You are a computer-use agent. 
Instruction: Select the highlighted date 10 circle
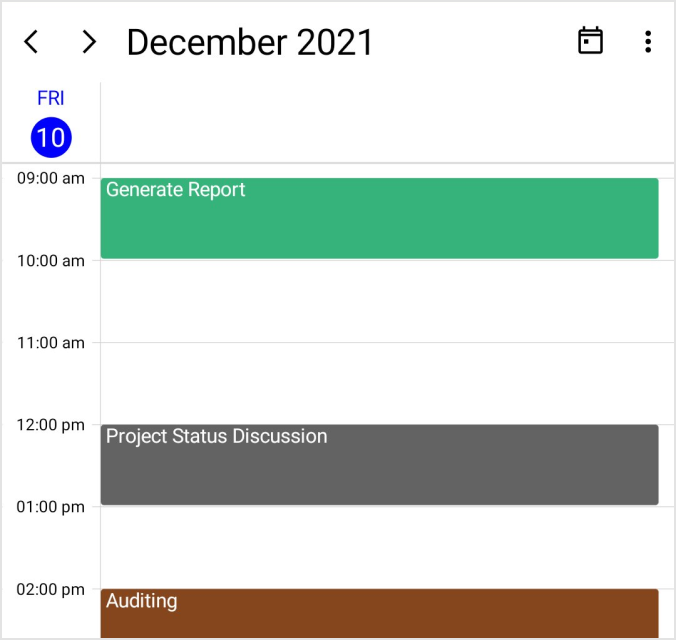click(51, 137)
